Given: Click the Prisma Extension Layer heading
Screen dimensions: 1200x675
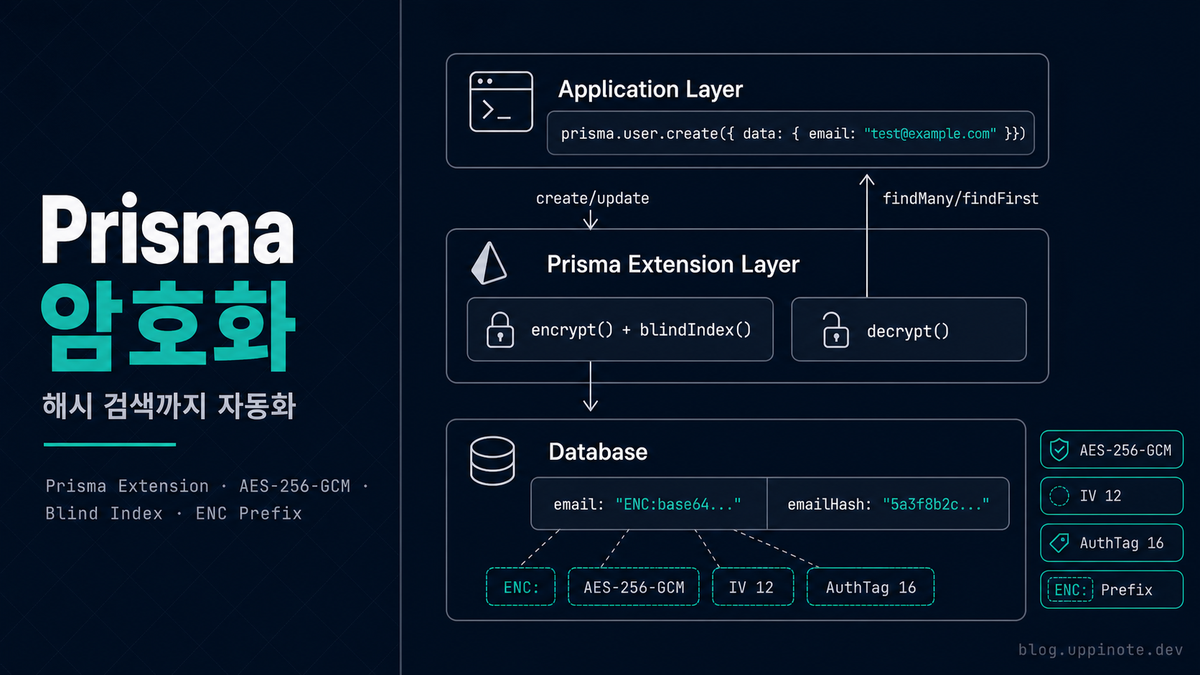Looking at the screenshot, I should pos(673,265).
